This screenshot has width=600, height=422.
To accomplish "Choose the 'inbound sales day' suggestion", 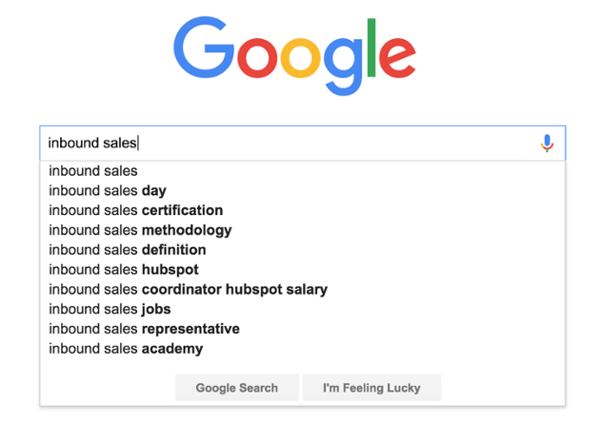I will 108,191.
